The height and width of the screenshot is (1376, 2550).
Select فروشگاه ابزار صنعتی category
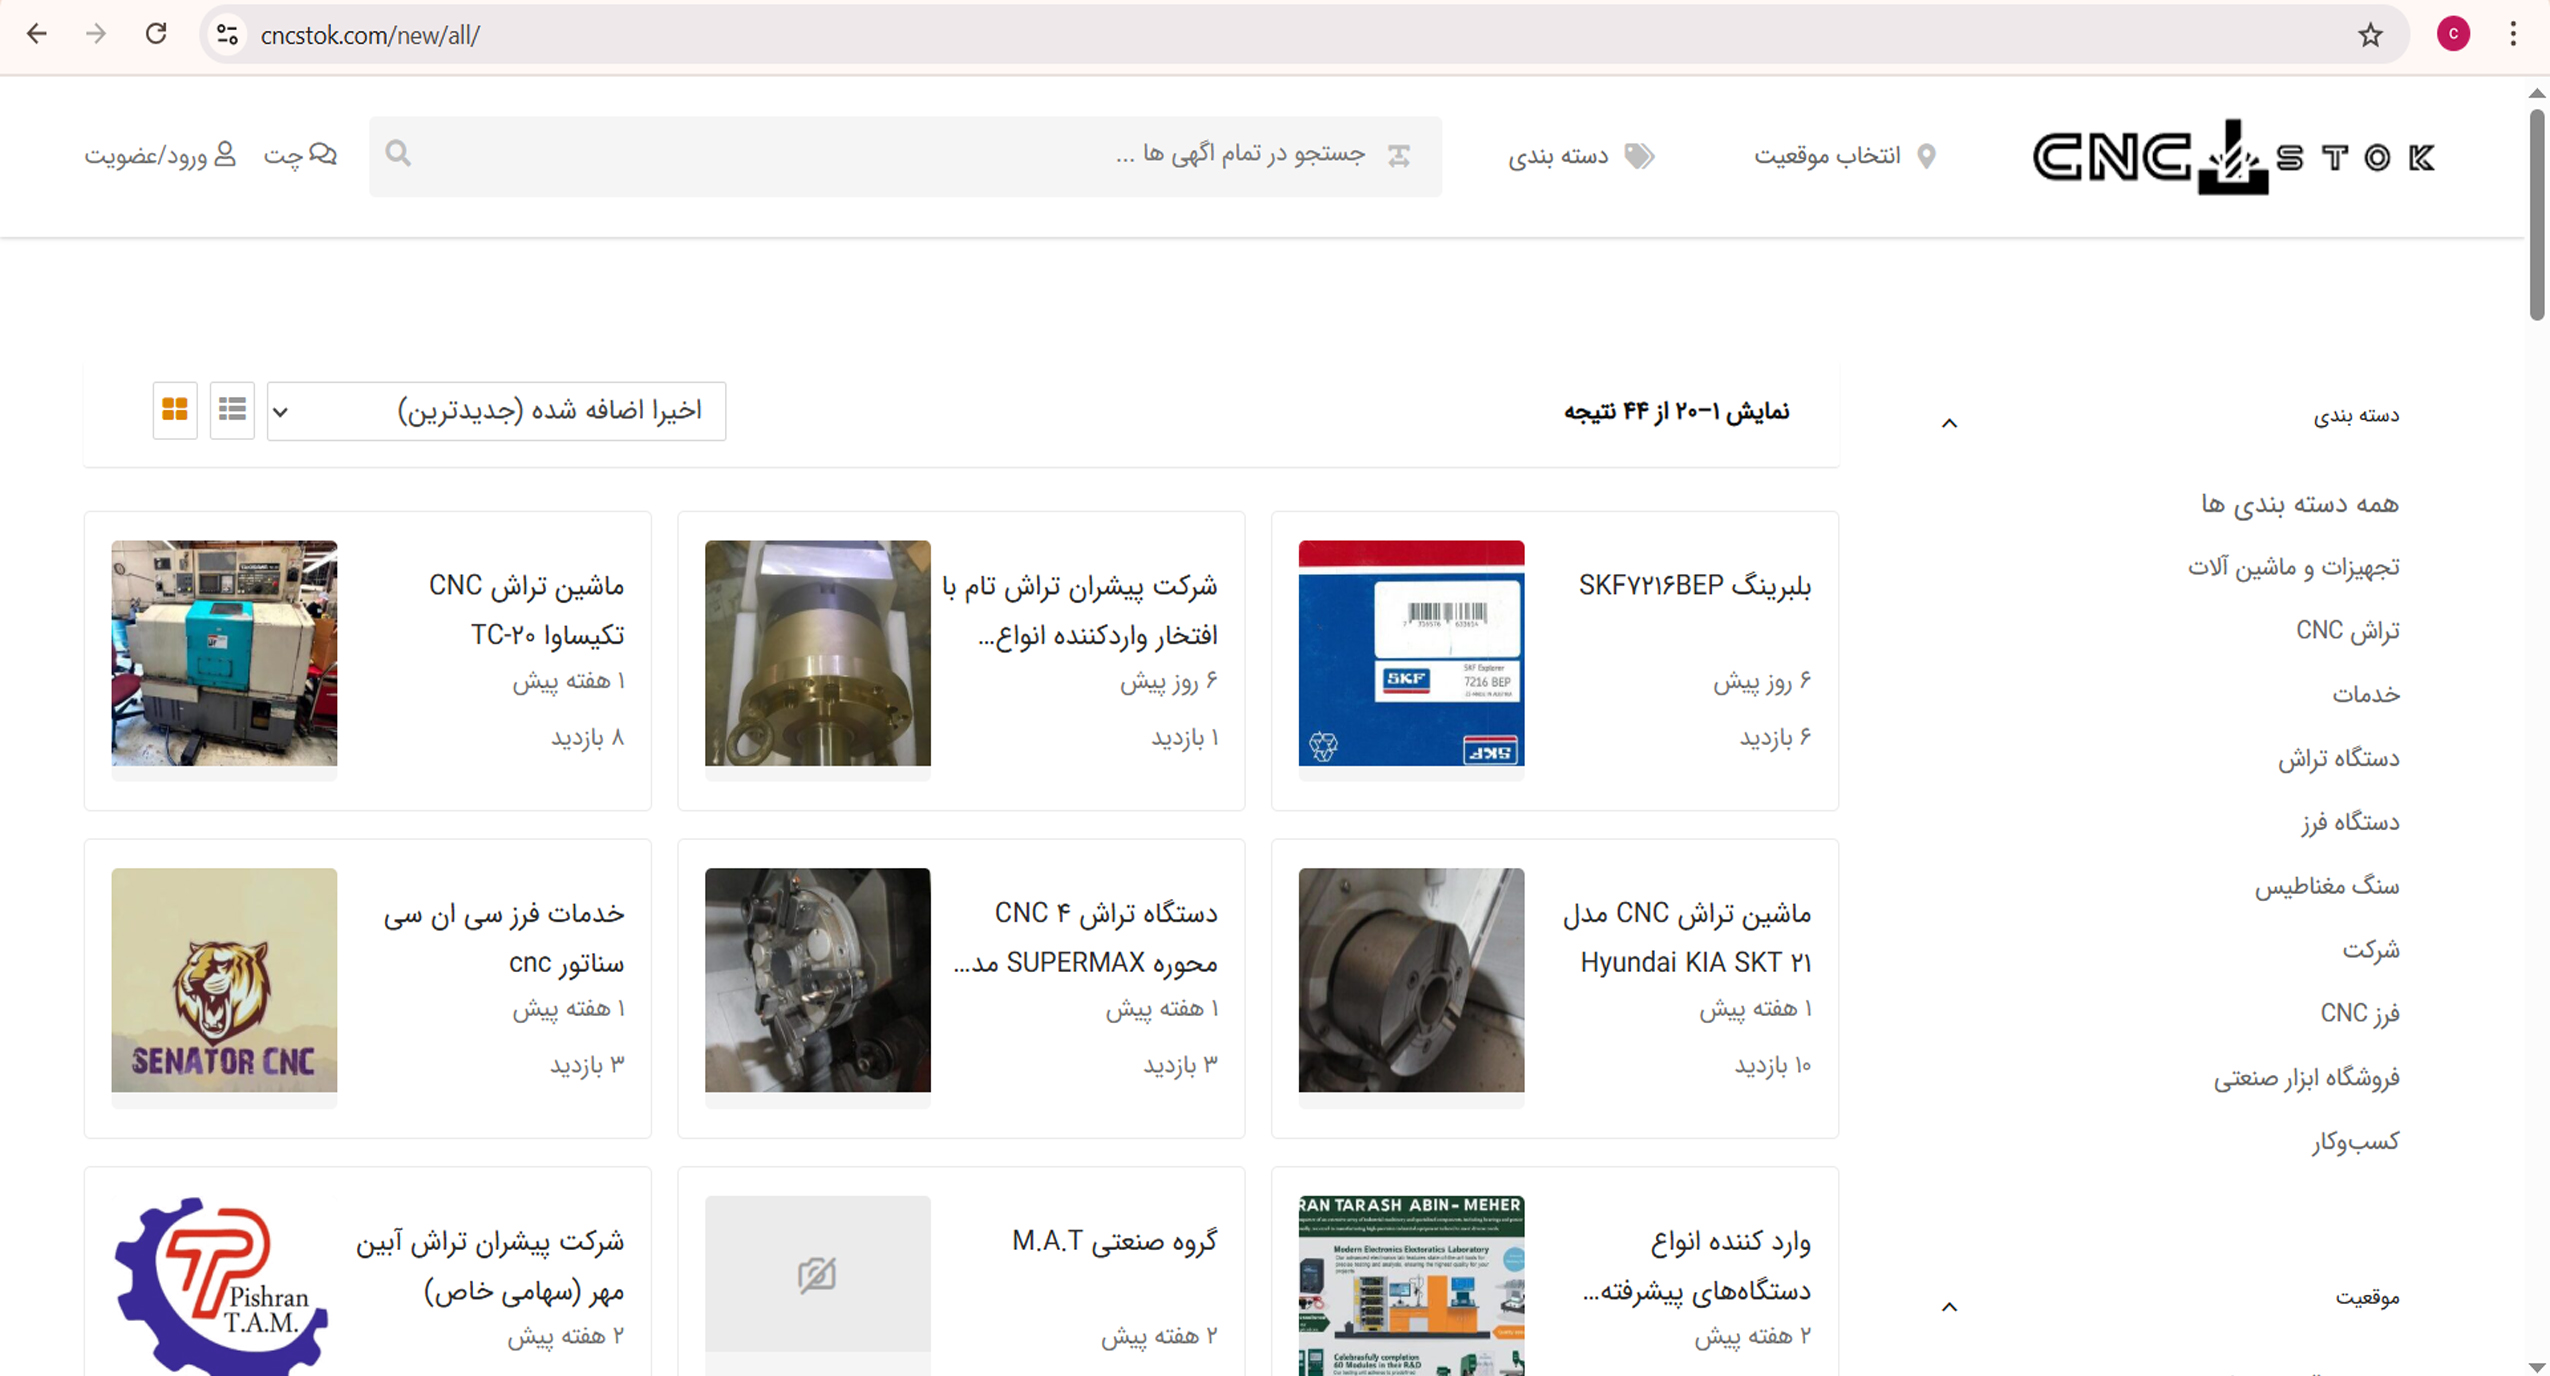pyautogui.click(x=2306, y=1077)
